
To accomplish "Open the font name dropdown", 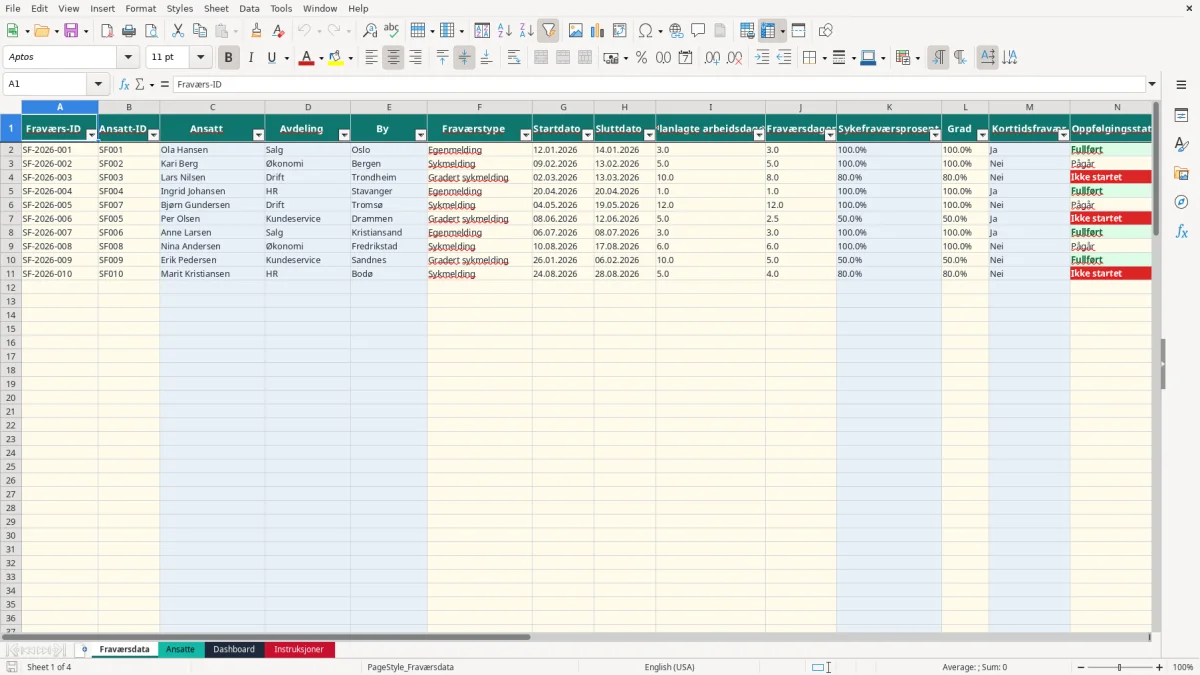I will 128,58.
